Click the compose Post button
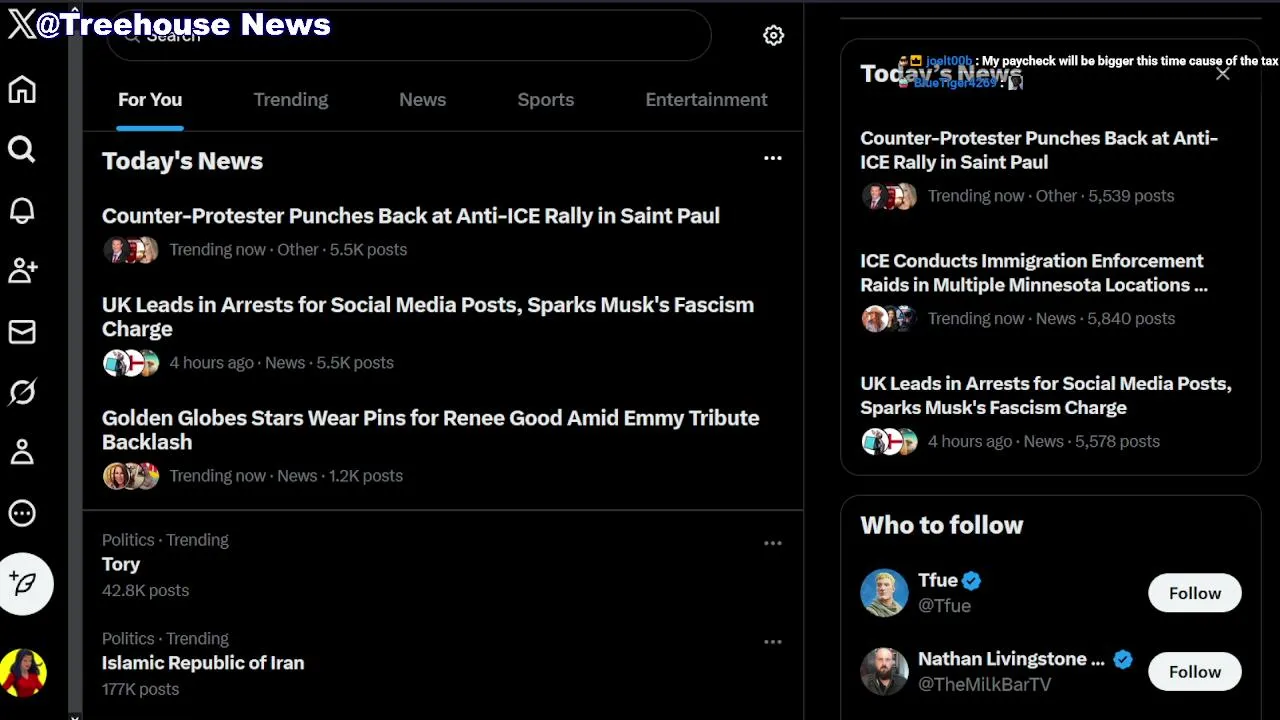The width and height of the screenshot is (1280, 720). tap(25, 584)
